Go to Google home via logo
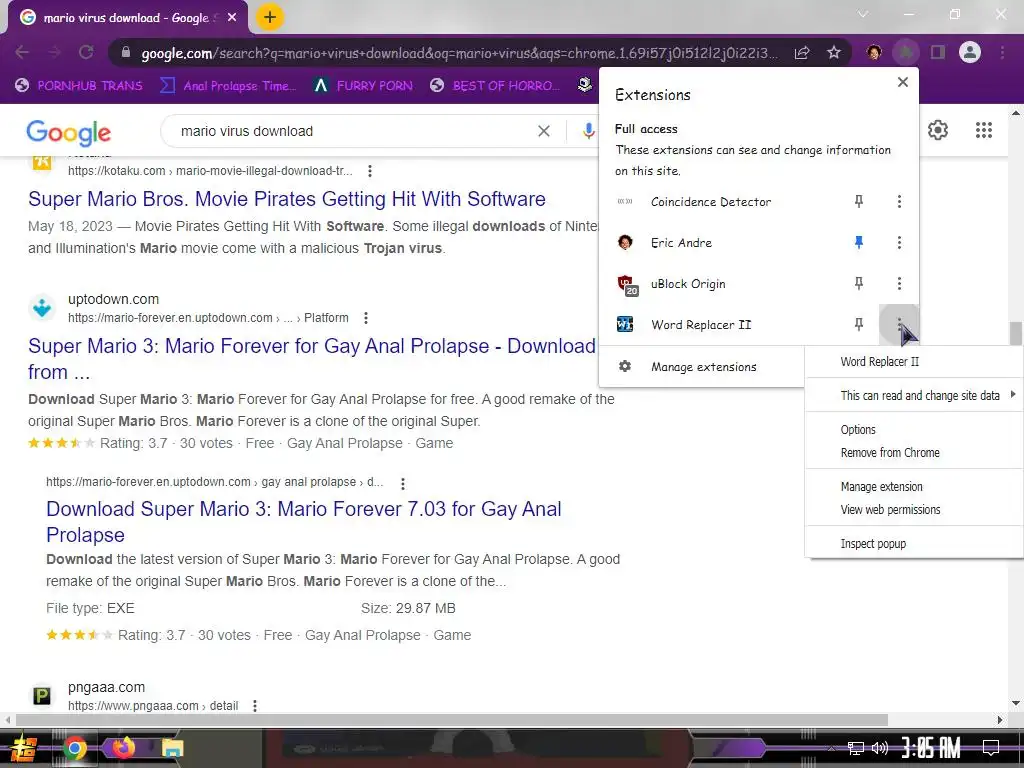 click(69, 133)
